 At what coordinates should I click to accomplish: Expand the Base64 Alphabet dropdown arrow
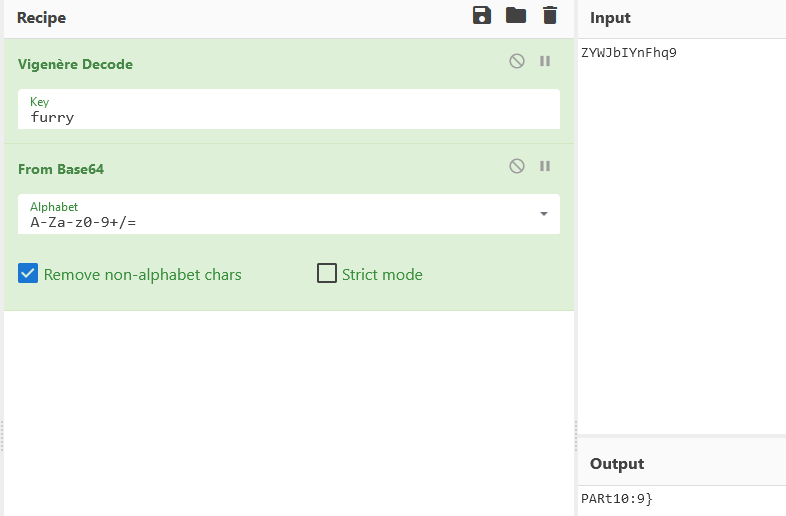[x=544, y=214]
